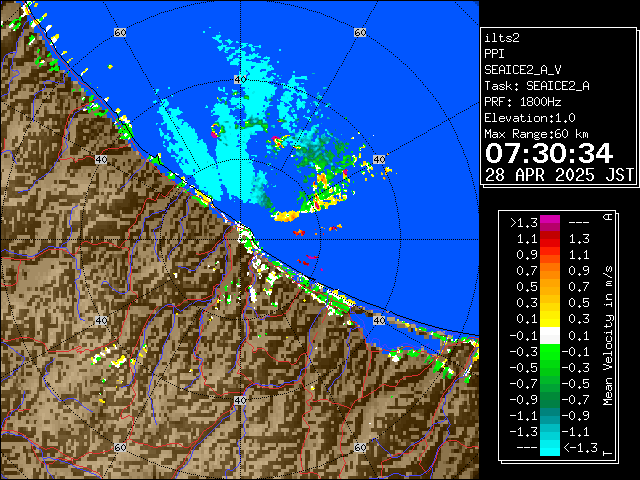This screenshot has height=480, width=640.
Task: Click the PRF: 1800Hz value
Action: [x=522, y=102]
